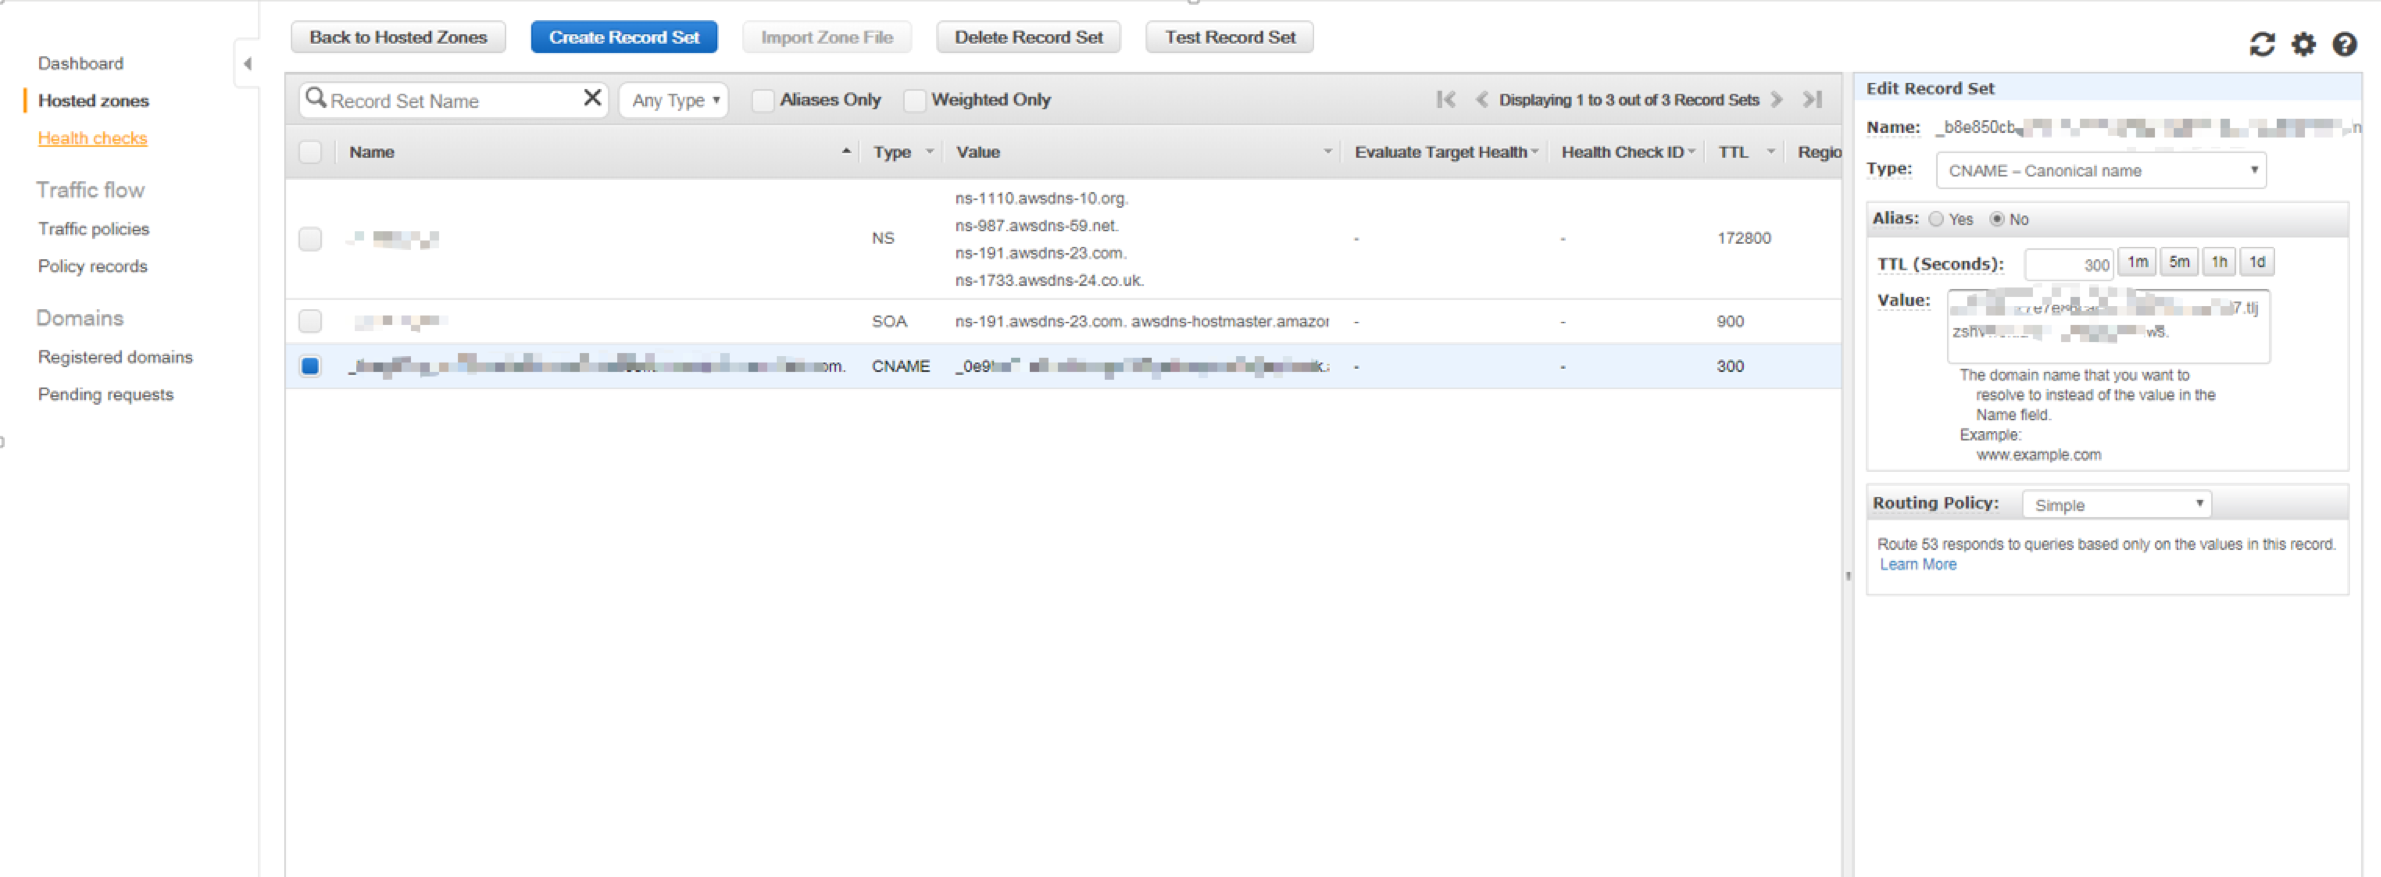Image resolution: width=2381 pixels, height=877 pixels.
Task: Enable the Aliases Only checkbox
Action: point(763,100)
